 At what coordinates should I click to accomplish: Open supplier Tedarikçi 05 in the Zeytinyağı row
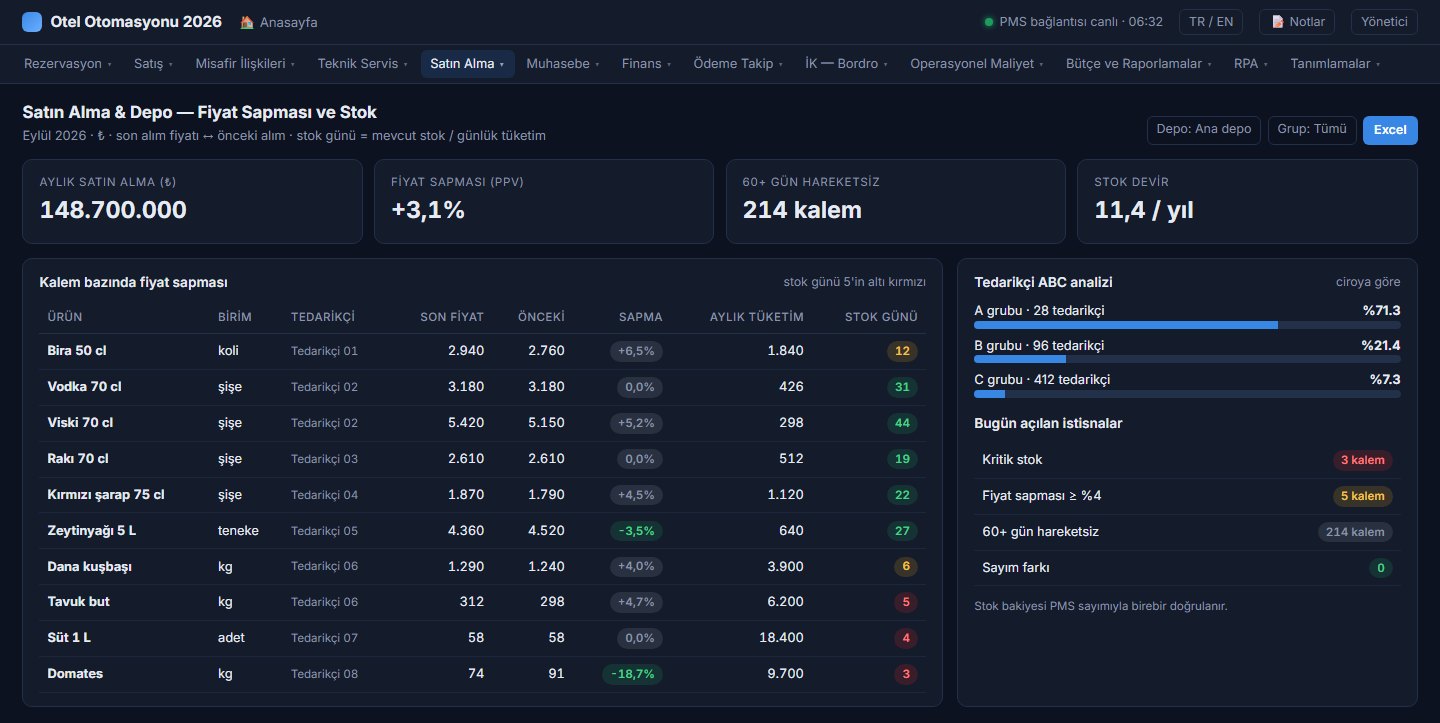[x=324, y=531]
